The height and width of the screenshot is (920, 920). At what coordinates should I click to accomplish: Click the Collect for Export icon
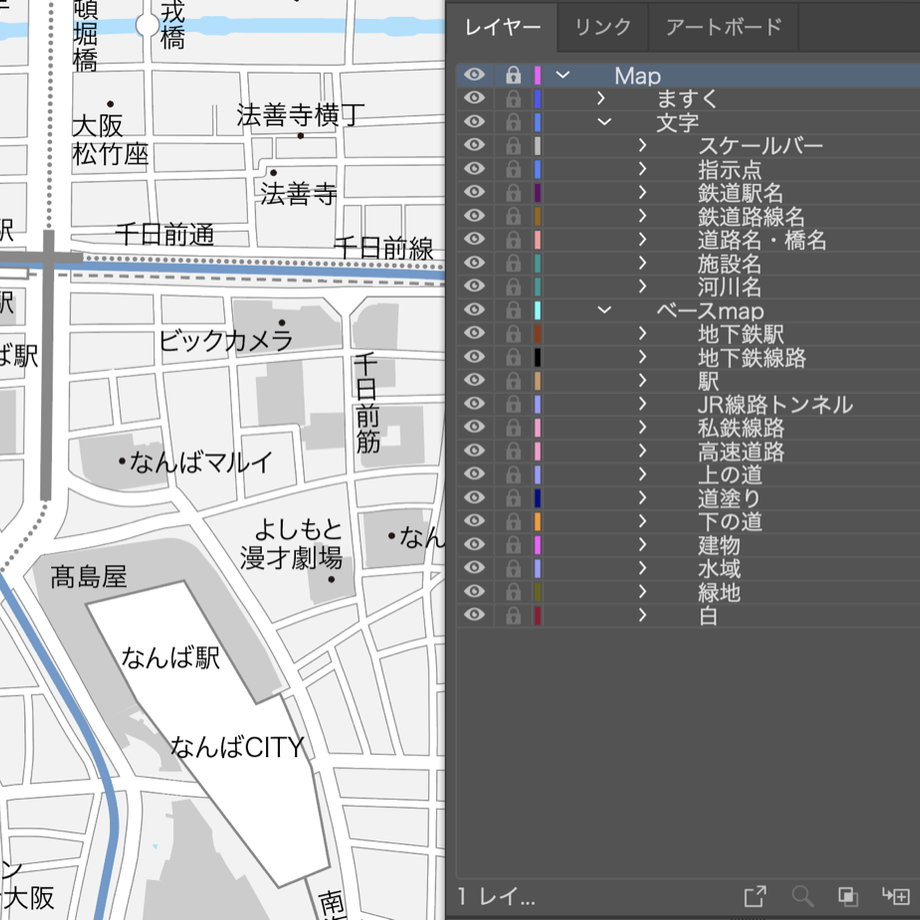[755, 896]
